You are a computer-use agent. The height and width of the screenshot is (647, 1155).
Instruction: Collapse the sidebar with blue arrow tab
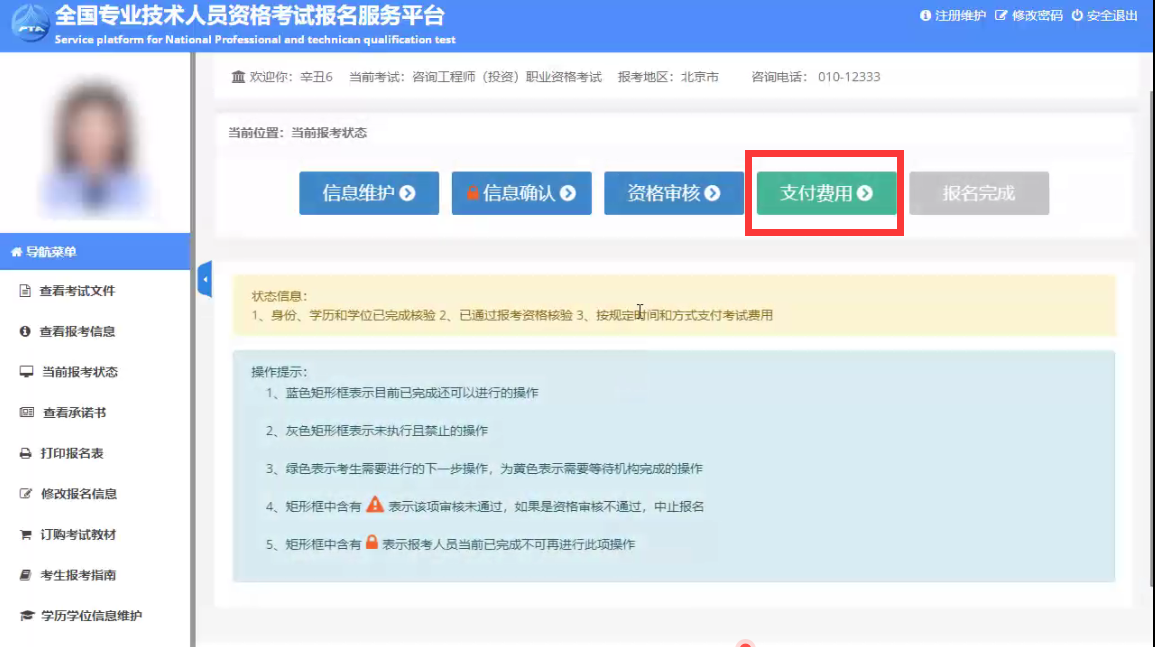coord(205,280)
